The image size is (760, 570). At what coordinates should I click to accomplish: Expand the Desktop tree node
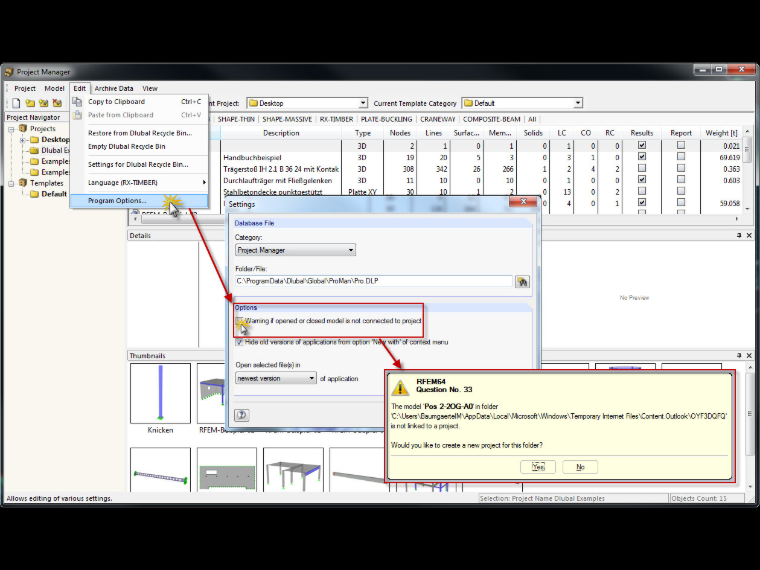click(x=22, y=140)
